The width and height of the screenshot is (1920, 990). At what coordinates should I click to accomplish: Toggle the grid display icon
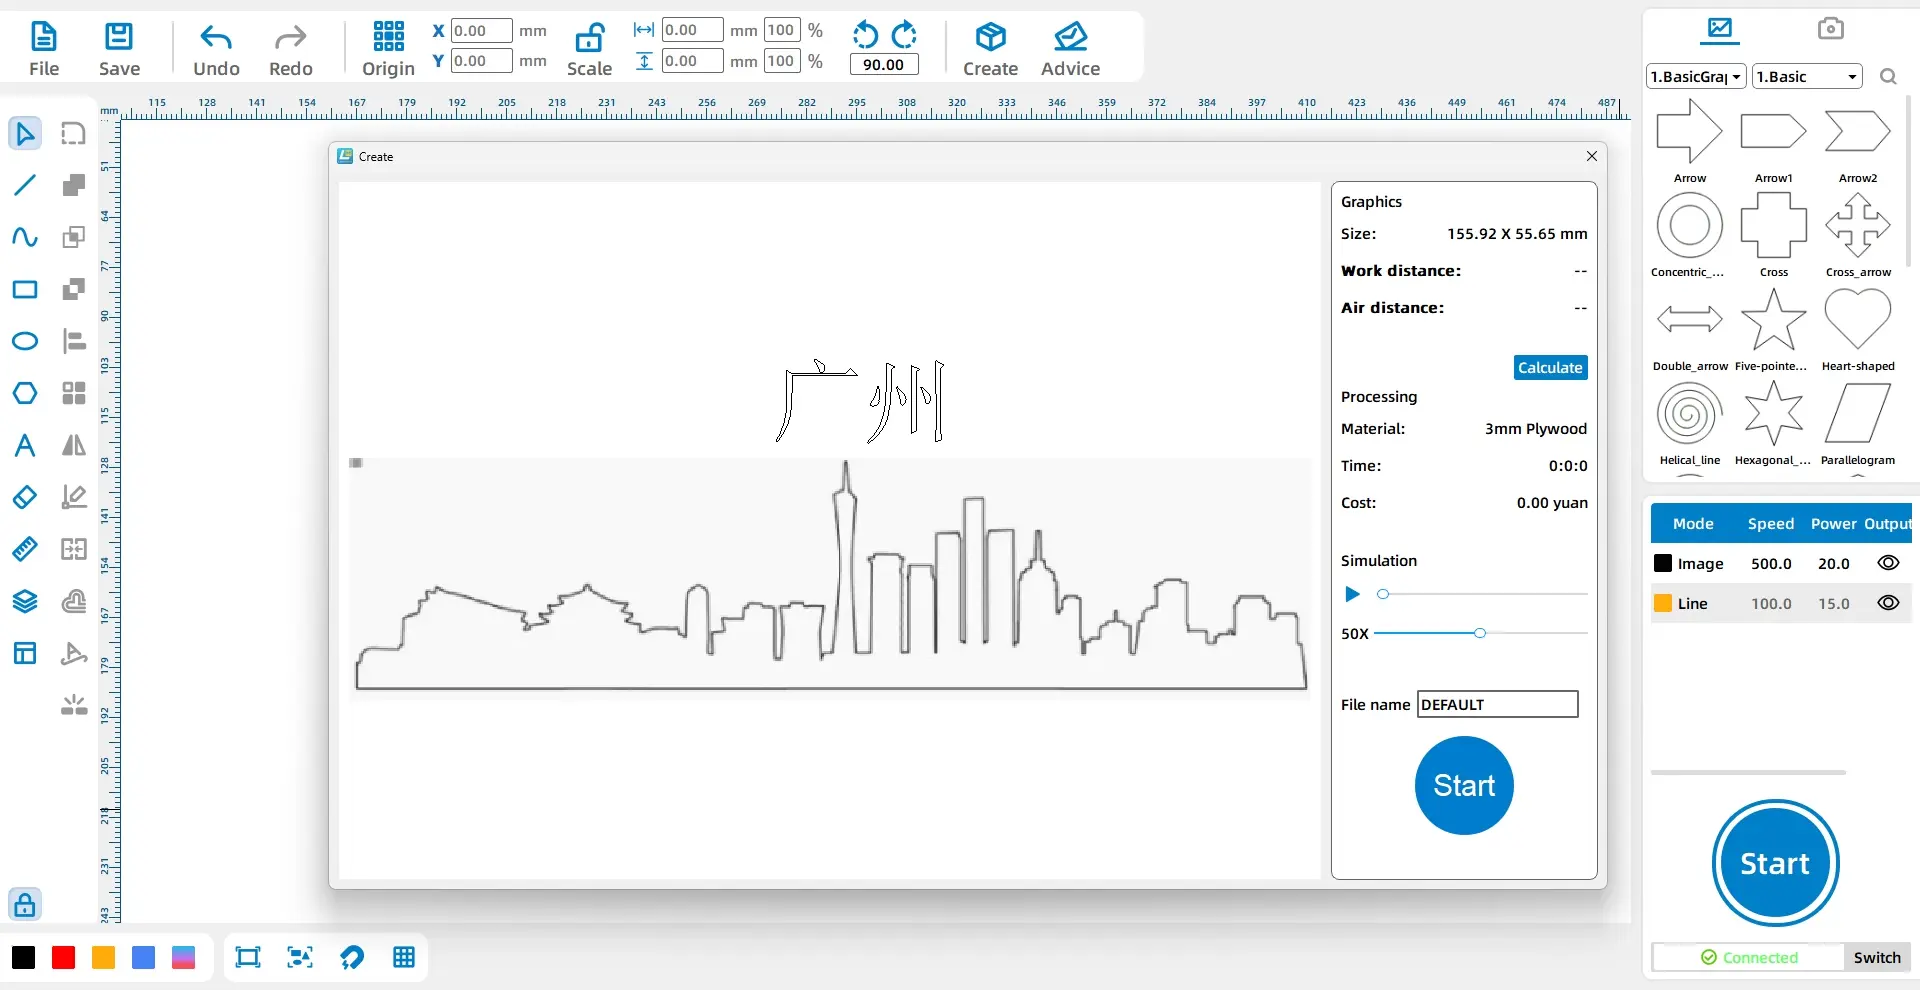404,958
